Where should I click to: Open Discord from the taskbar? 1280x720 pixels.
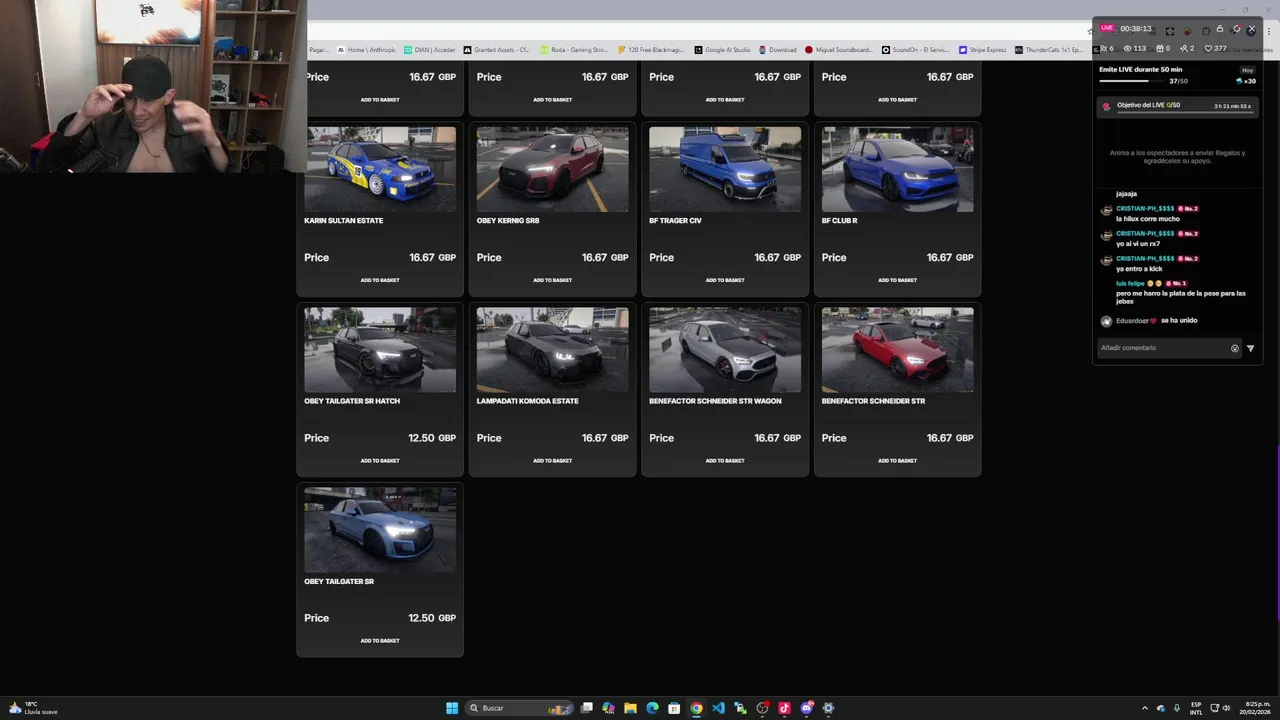806,708
